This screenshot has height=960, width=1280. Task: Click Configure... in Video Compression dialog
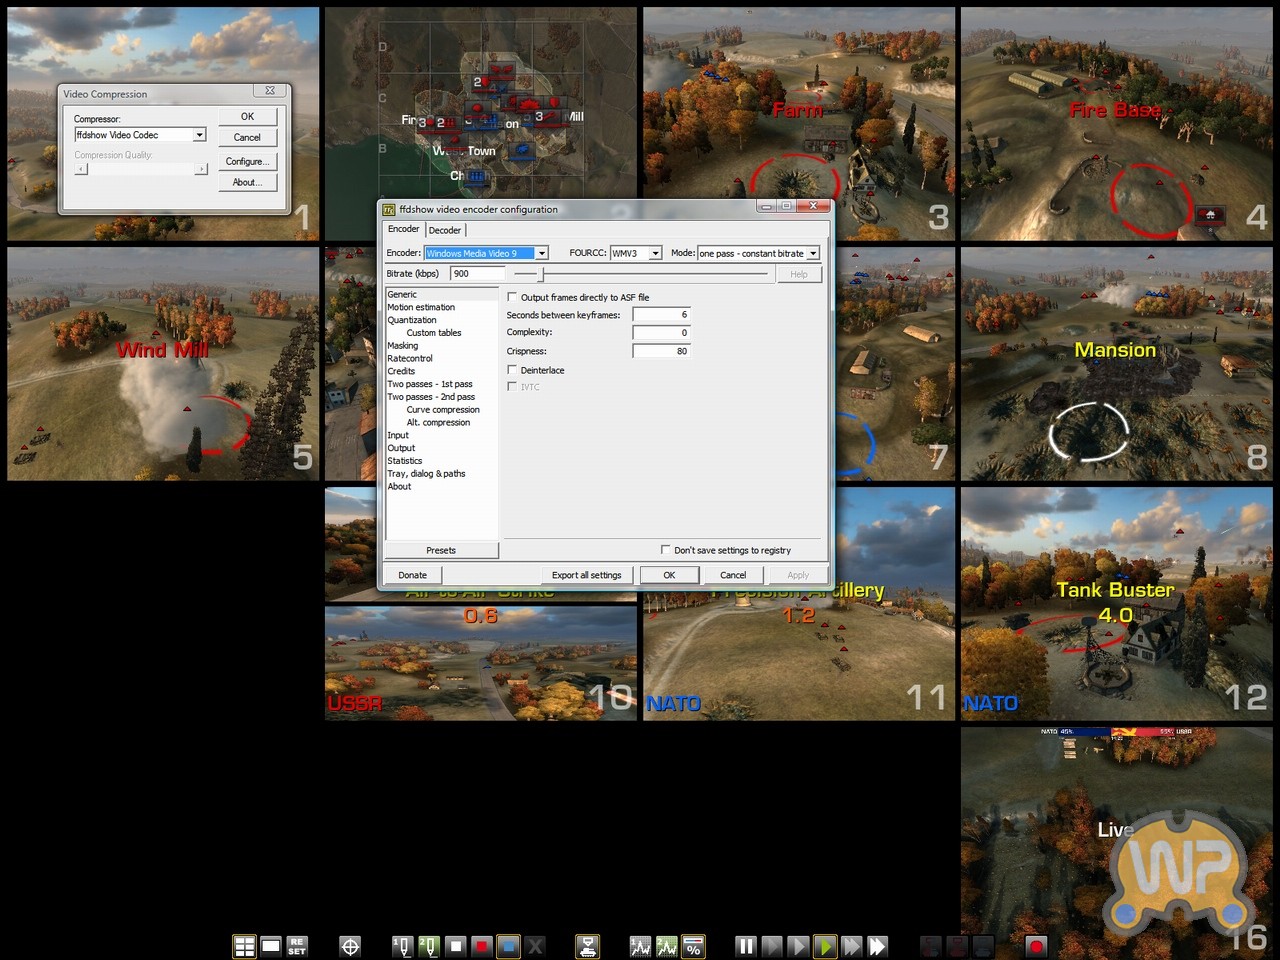tap(247, 161)
